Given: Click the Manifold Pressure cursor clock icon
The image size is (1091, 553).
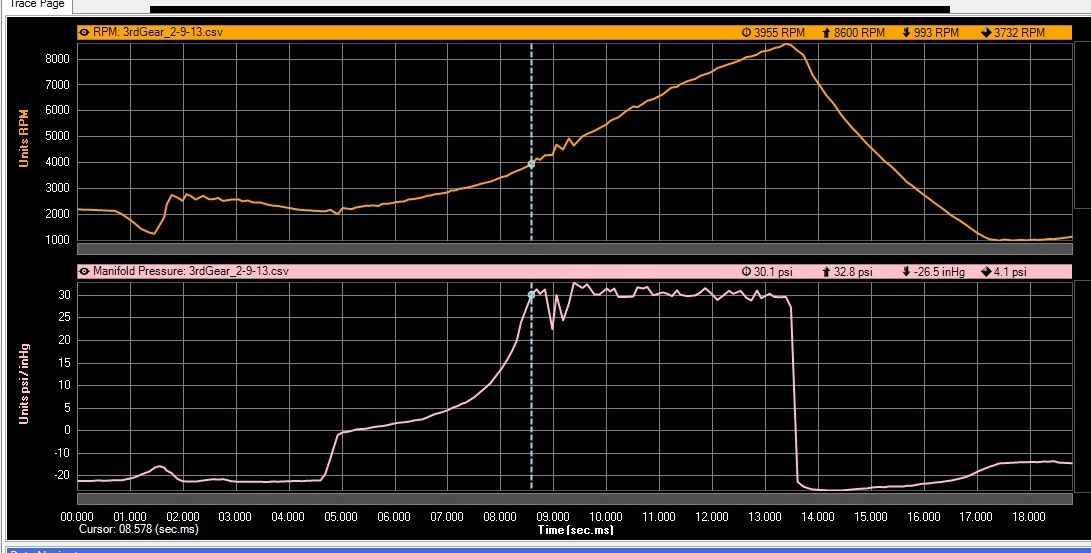Looking at the screenshot, I should (746, 271).
